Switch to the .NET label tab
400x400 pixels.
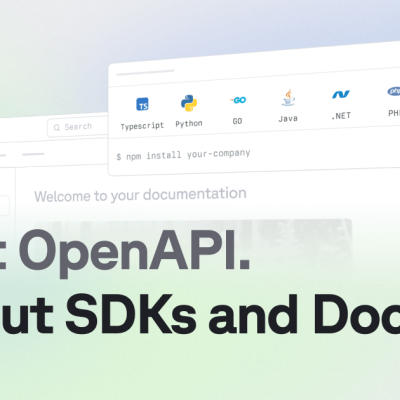click(x=341, y=116)
